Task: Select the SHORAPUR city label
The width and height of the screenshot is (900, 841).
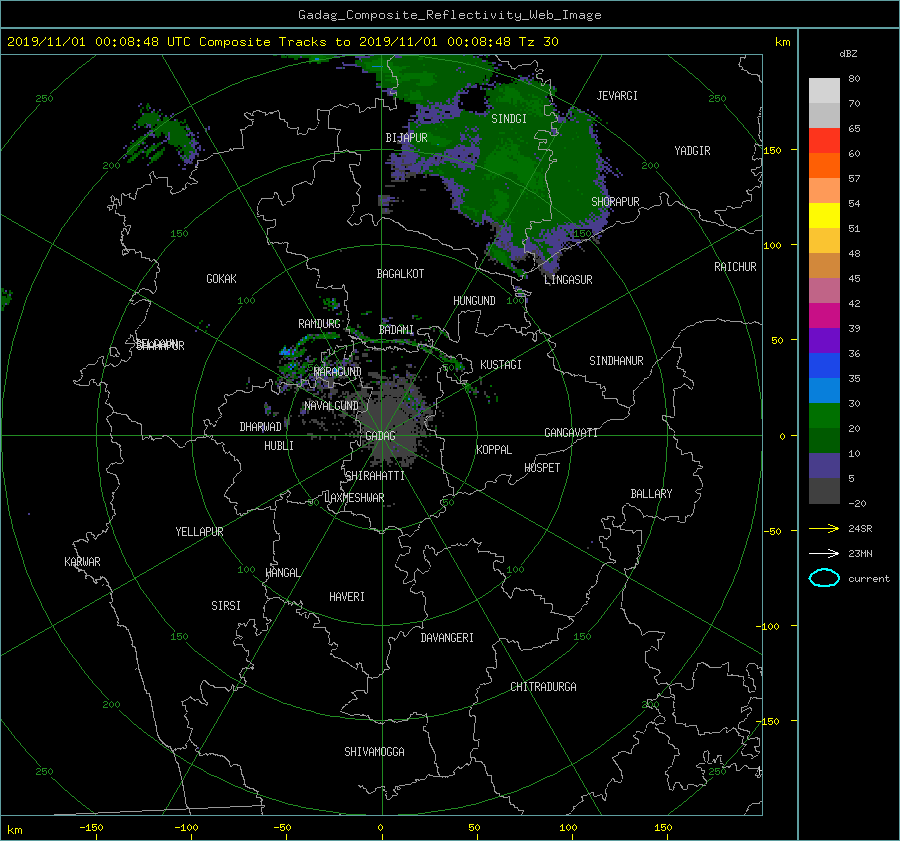Action: 615,202
